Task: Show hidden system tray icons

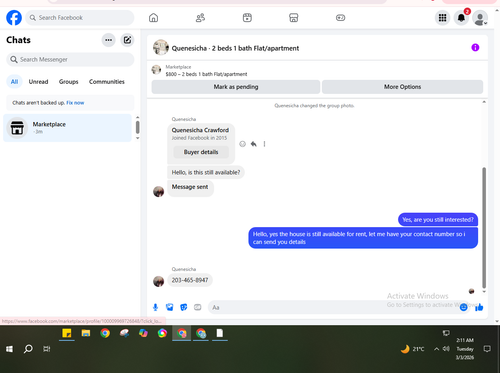Action: [x=436, y=349]
